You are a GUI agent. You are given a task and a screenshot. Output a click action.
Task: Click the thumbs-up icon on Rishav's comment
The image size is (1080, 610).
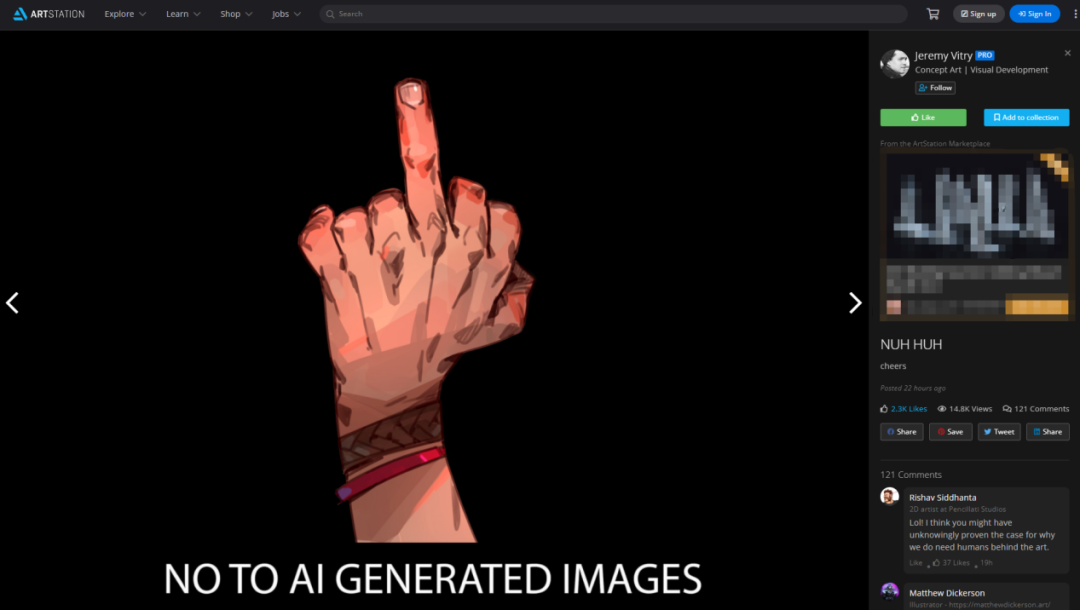[x=936, y=562]
